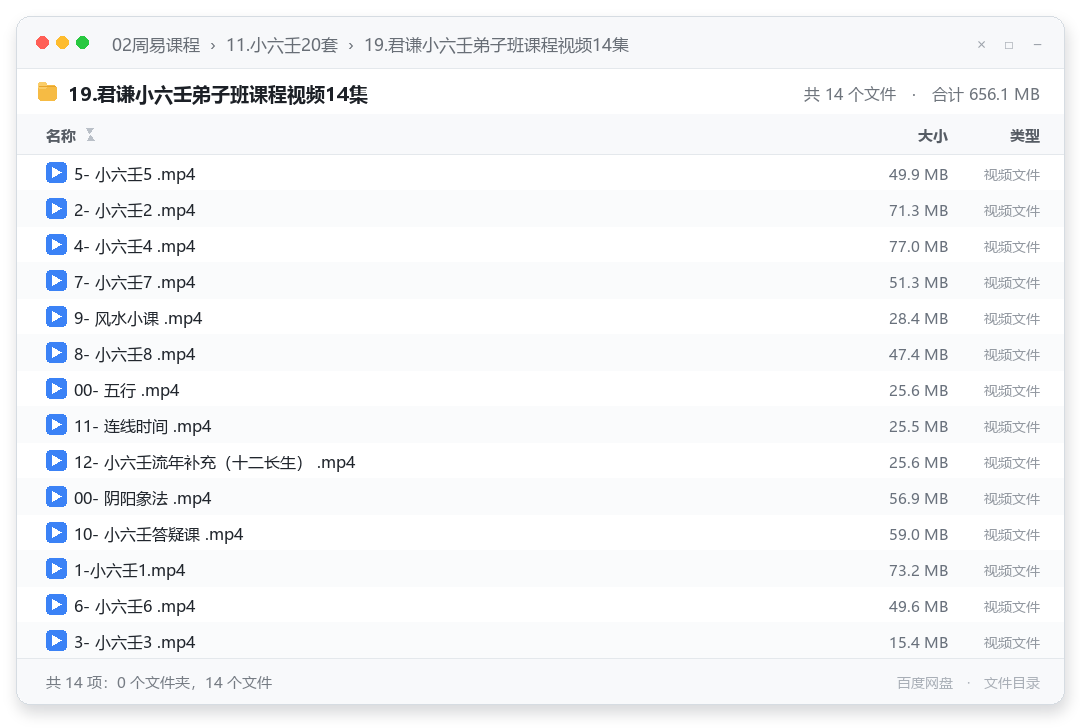
Task: Click the gray minimize dash icon
Action: [1037, 45]
